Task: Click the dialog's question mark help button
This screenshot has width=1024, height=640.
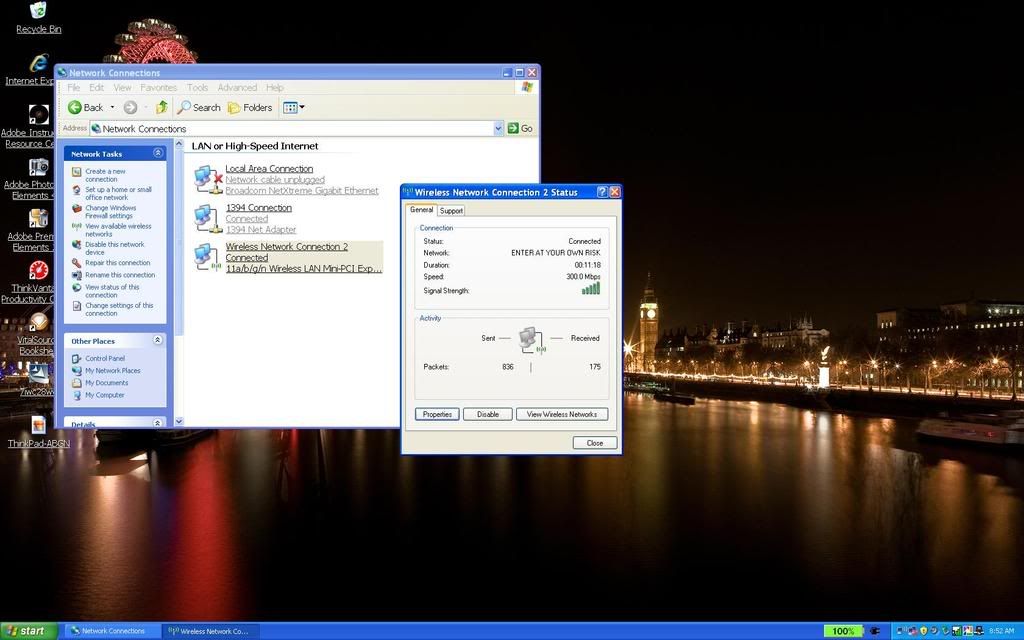Action: pyautogui.click(x=602, y=192)
